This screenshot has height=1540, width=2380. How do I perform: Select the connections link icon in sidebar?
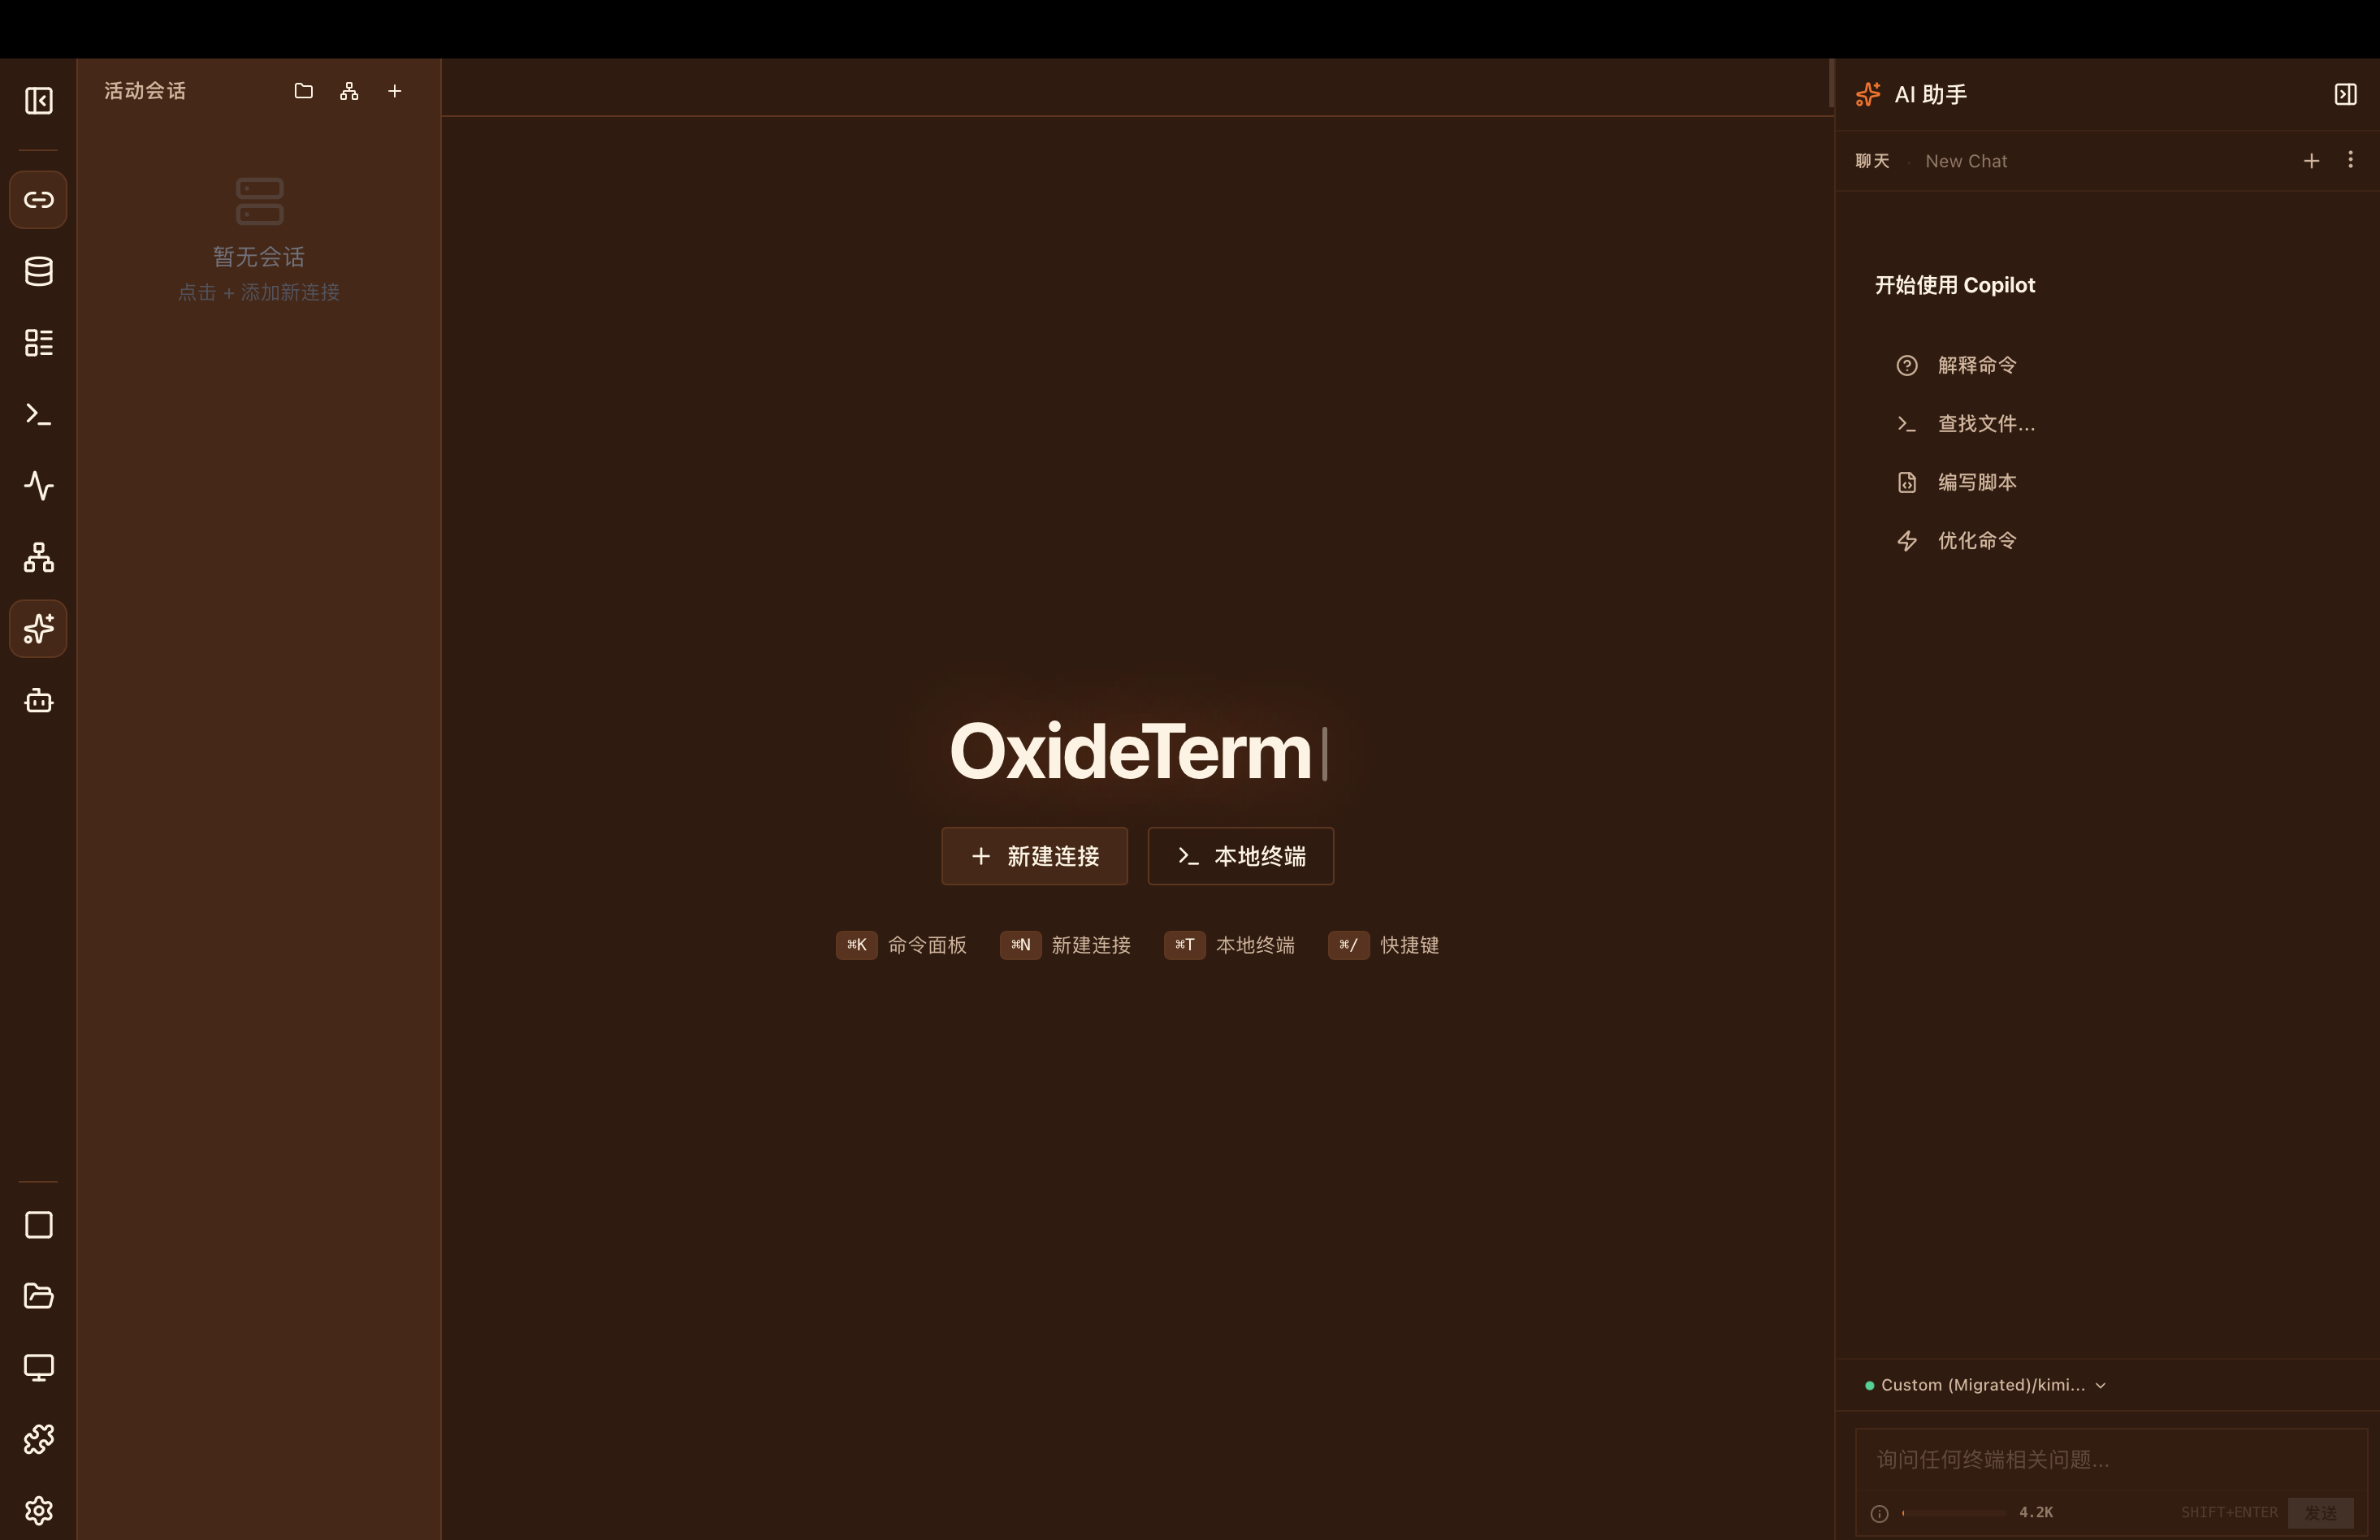point(38,199)
